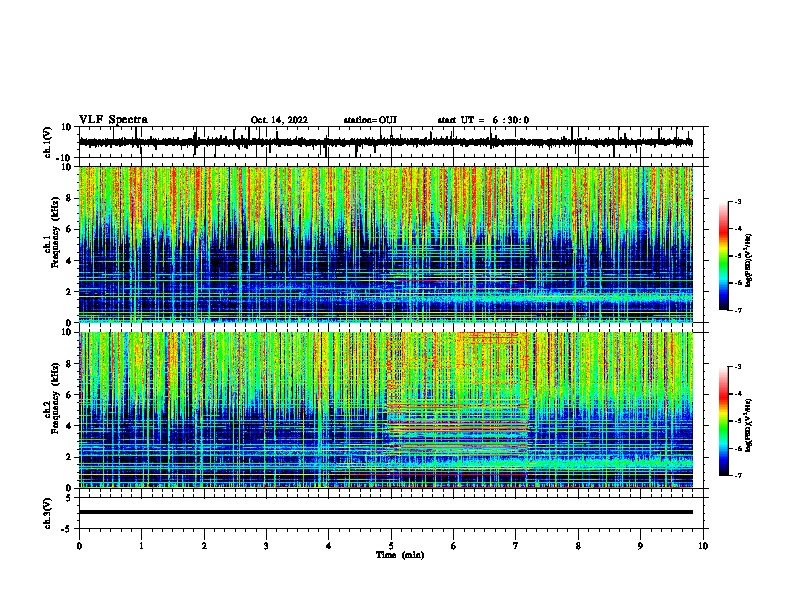Select the date text "Oct. 14, 2022"
Screen dimensions: 792x612
279,120
